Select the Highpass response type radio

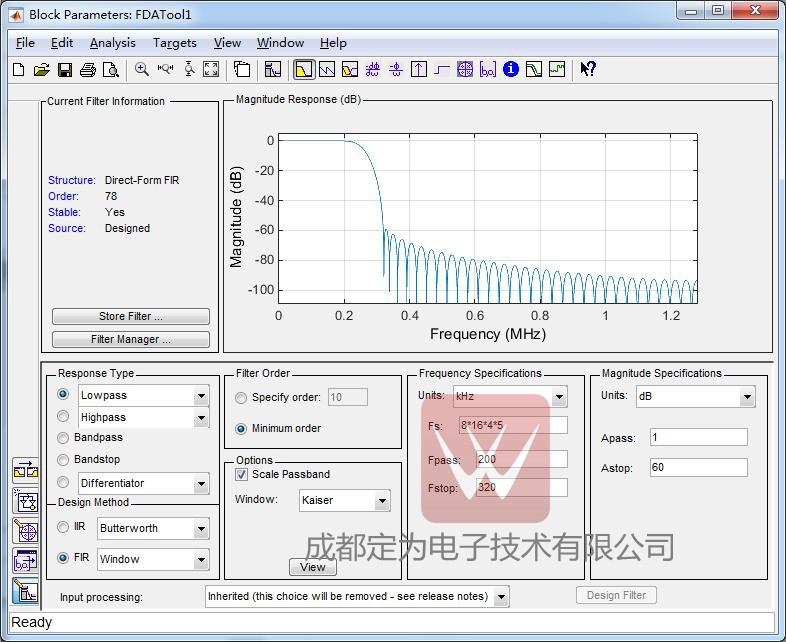63,416
